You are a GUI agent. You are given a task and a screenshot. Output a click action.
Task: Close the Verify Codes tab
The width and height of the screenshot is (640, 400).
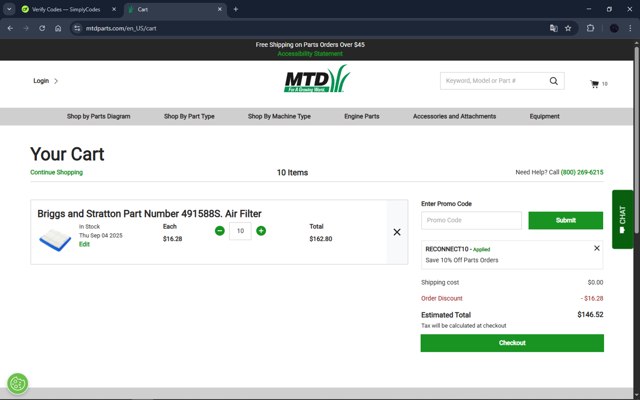(x=114, y=9)
